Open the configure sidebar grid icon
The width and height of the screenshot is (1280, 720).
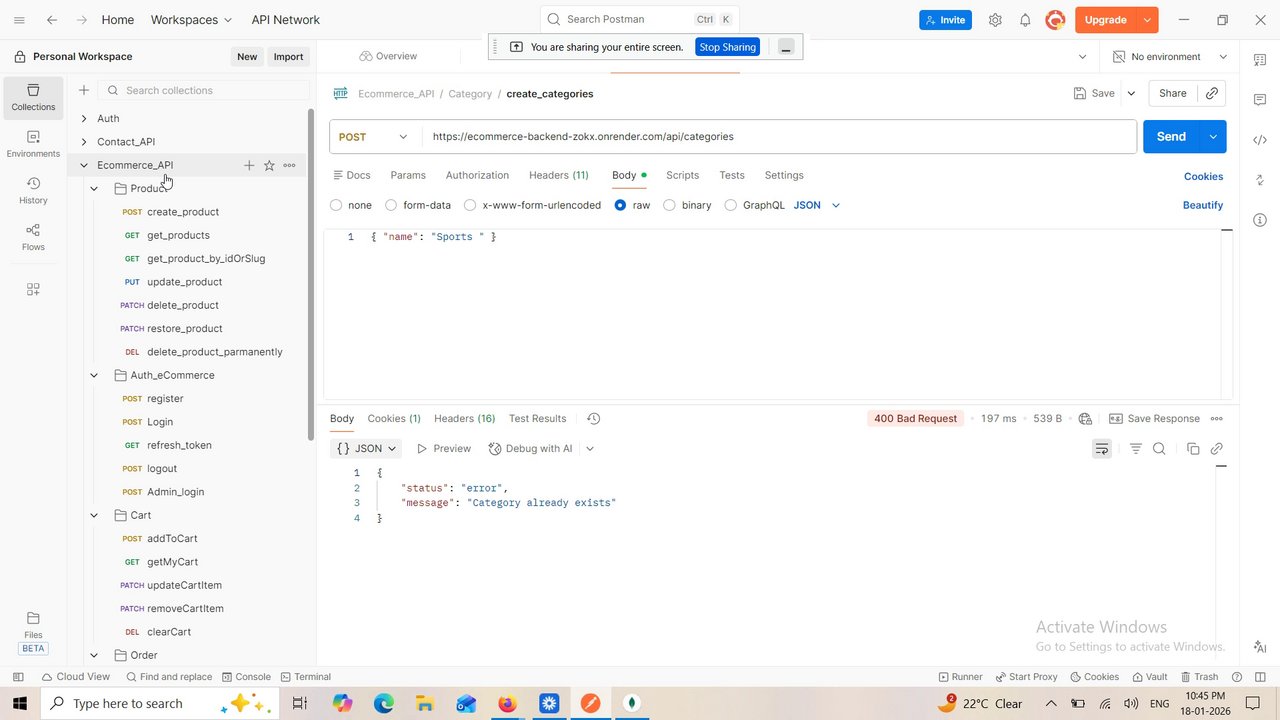[33, 289]
